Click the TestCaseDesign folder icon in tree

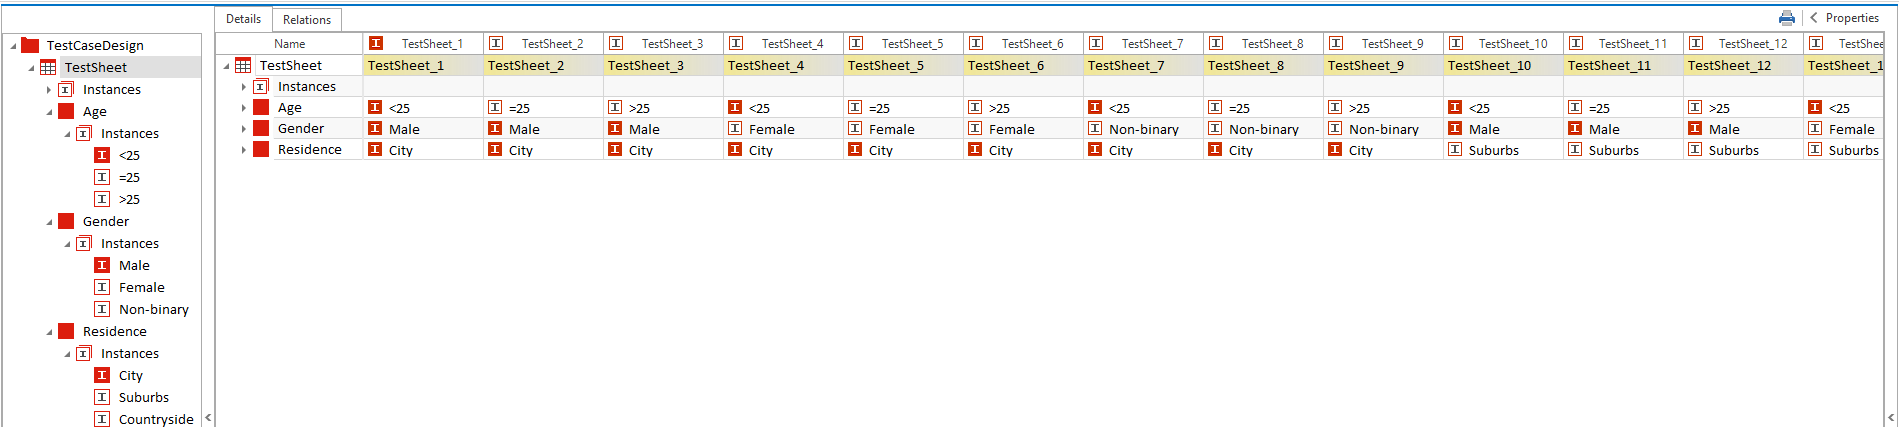click(30, 45)
